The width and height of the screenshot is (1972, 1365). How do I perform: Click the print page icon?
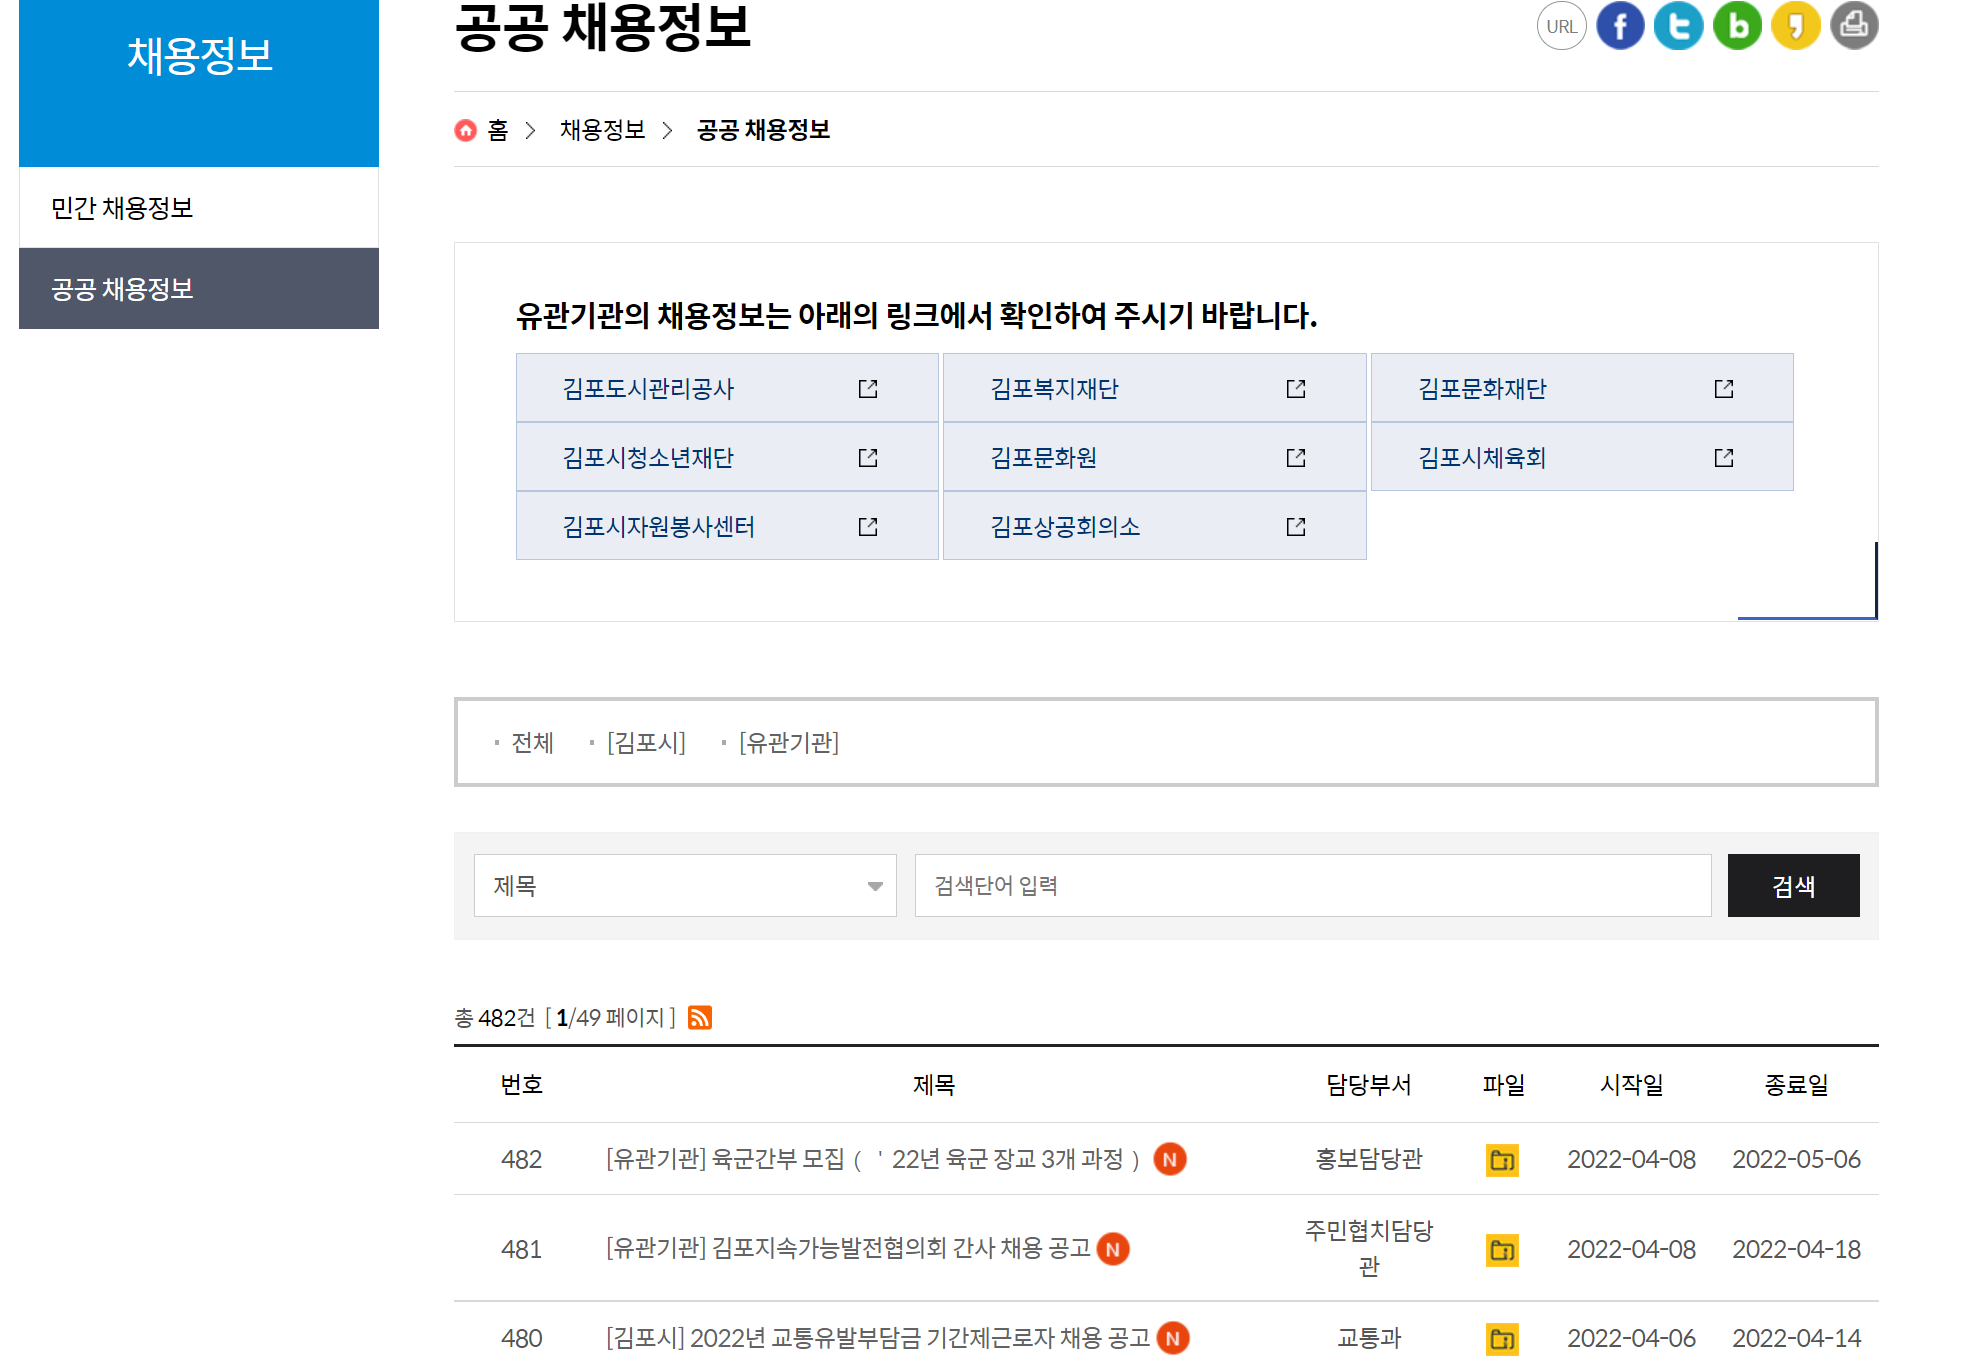pyautogui.click(x=1854, y=26)
